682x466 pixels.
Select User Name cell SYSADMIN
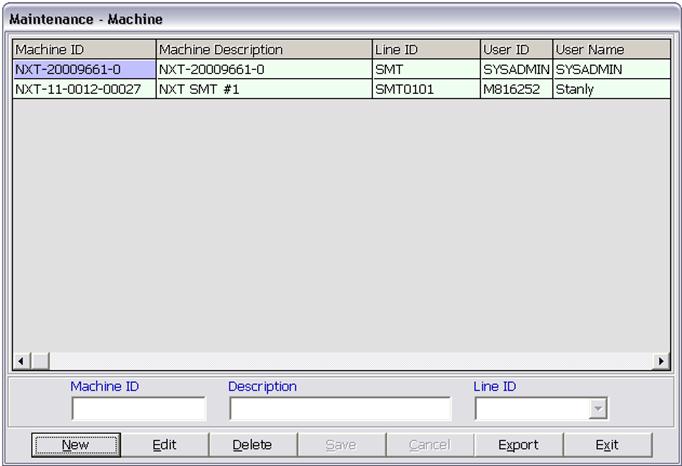(612, 69)
